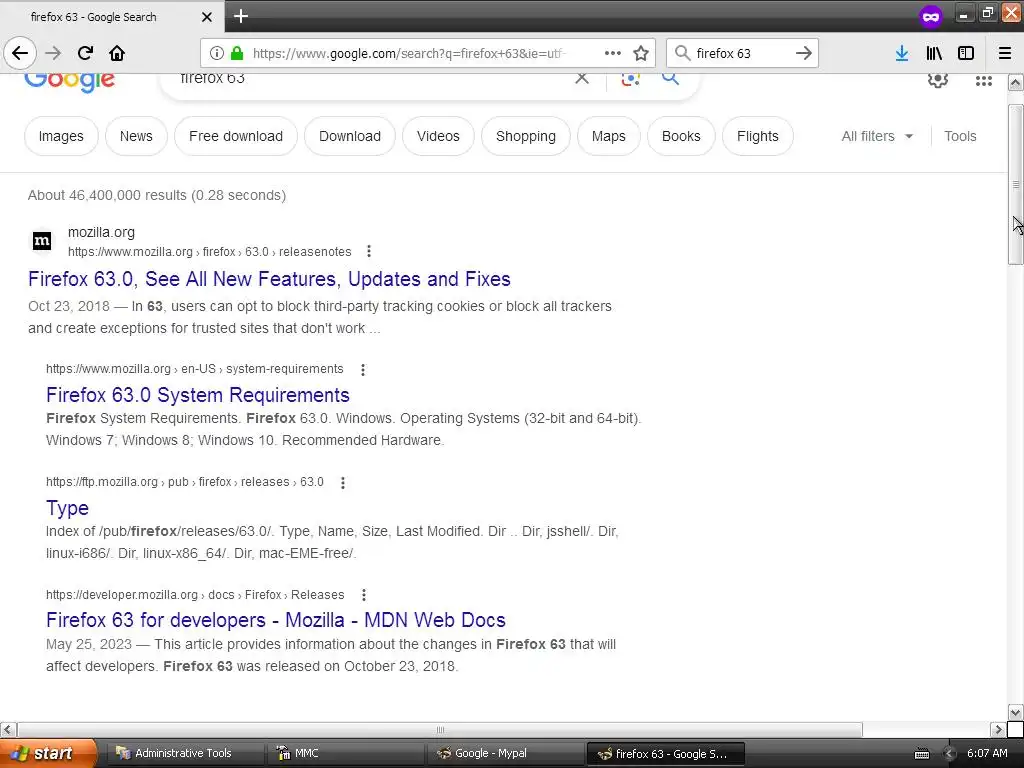Click the vertical scrollbar up arrow
The image size is (1024, 768).
[x=1016, y=82]
